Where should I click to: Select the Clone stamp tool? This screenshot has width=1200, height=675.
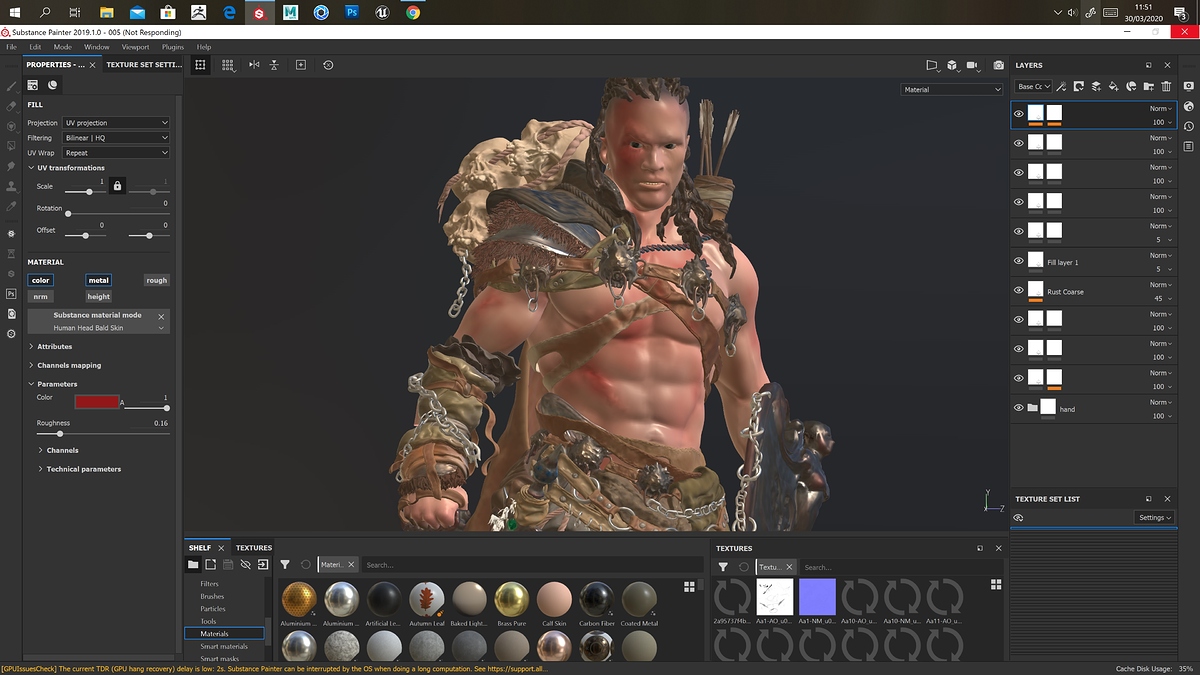pyautogui.click(x=11, y=187)
